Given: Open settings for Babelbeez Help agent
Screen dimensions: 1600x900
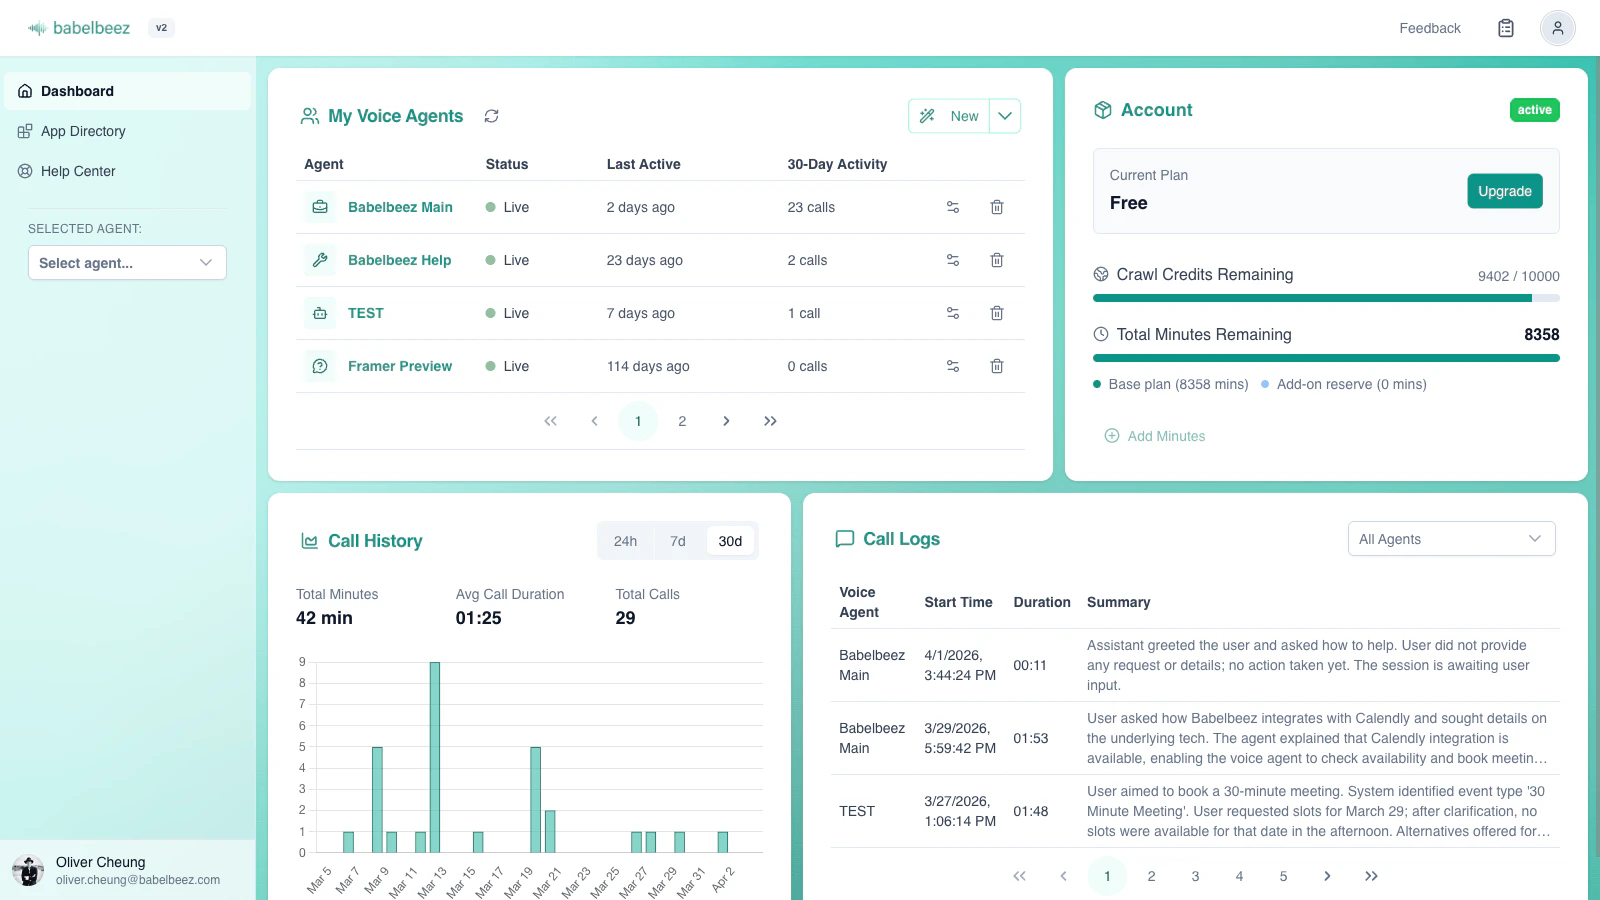Looking at the screenshot, I should 953,260.
